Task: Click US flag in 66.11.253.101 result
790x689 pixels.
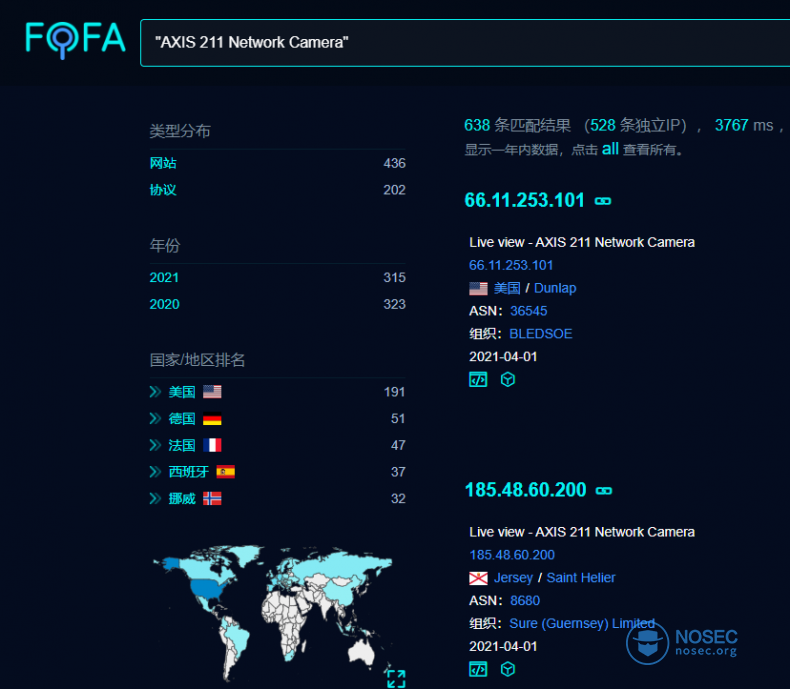Action: [478, 289]
